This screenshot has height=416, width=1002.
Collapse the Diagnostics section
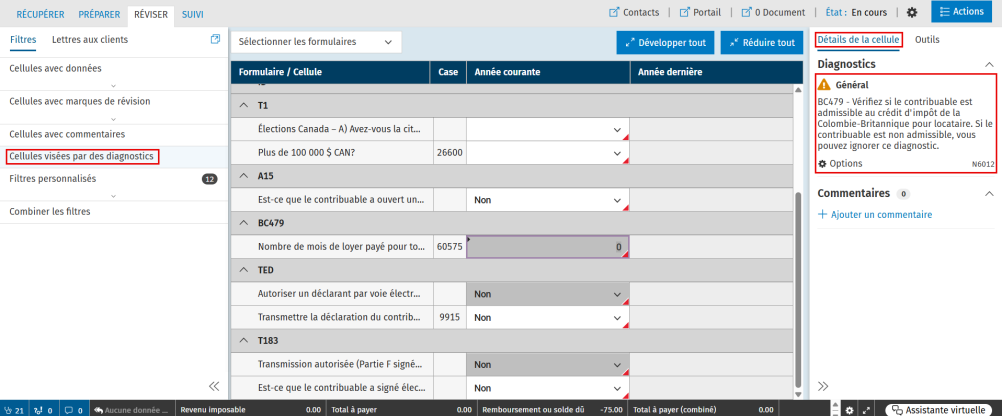pyautogui.click(x=989, y=64)
